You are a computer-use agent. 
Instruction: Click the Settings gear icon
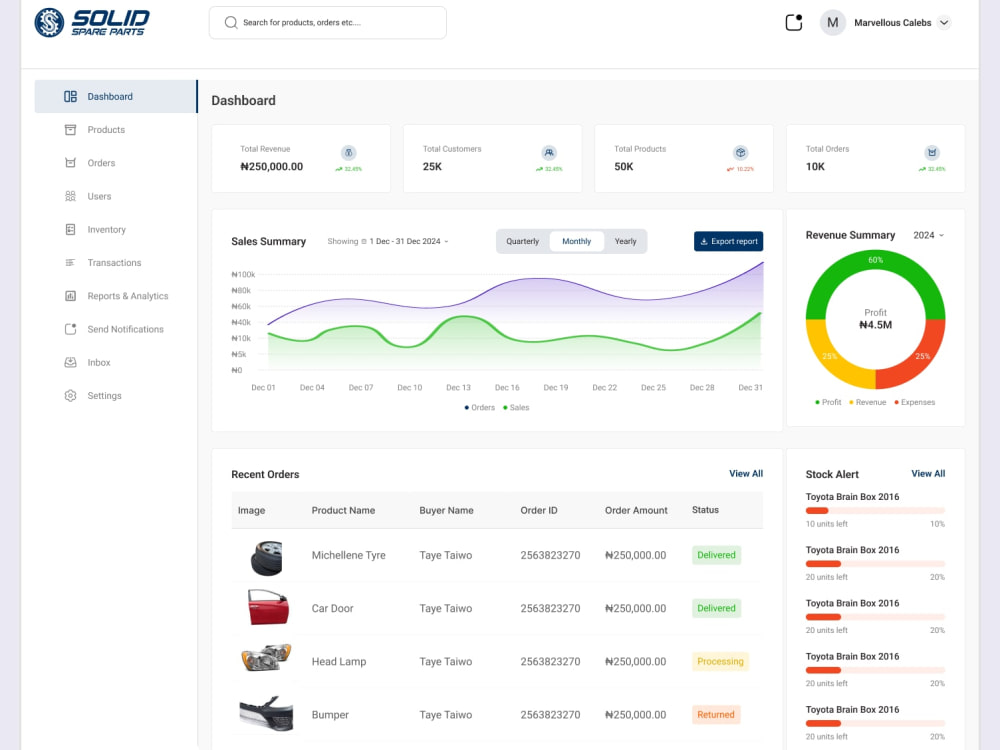70,395
